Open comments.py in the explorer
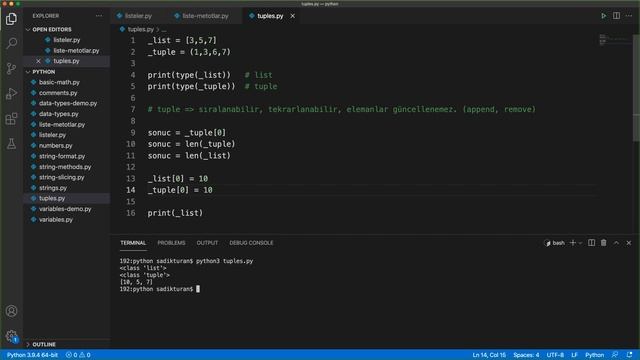The height and width of the screenshot is (360, 640). point(58,93)
